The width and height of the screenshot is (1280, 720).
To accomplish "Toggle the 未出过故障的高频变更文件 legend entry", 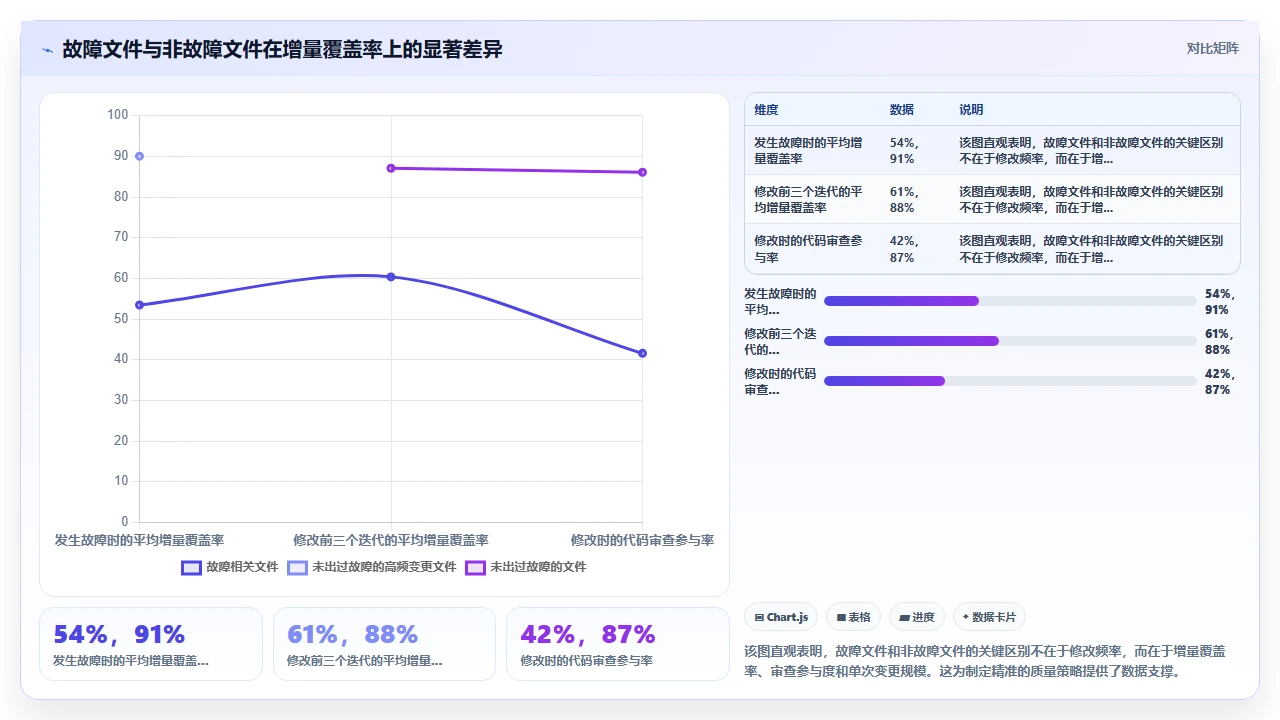I will [x=371, y=567].
